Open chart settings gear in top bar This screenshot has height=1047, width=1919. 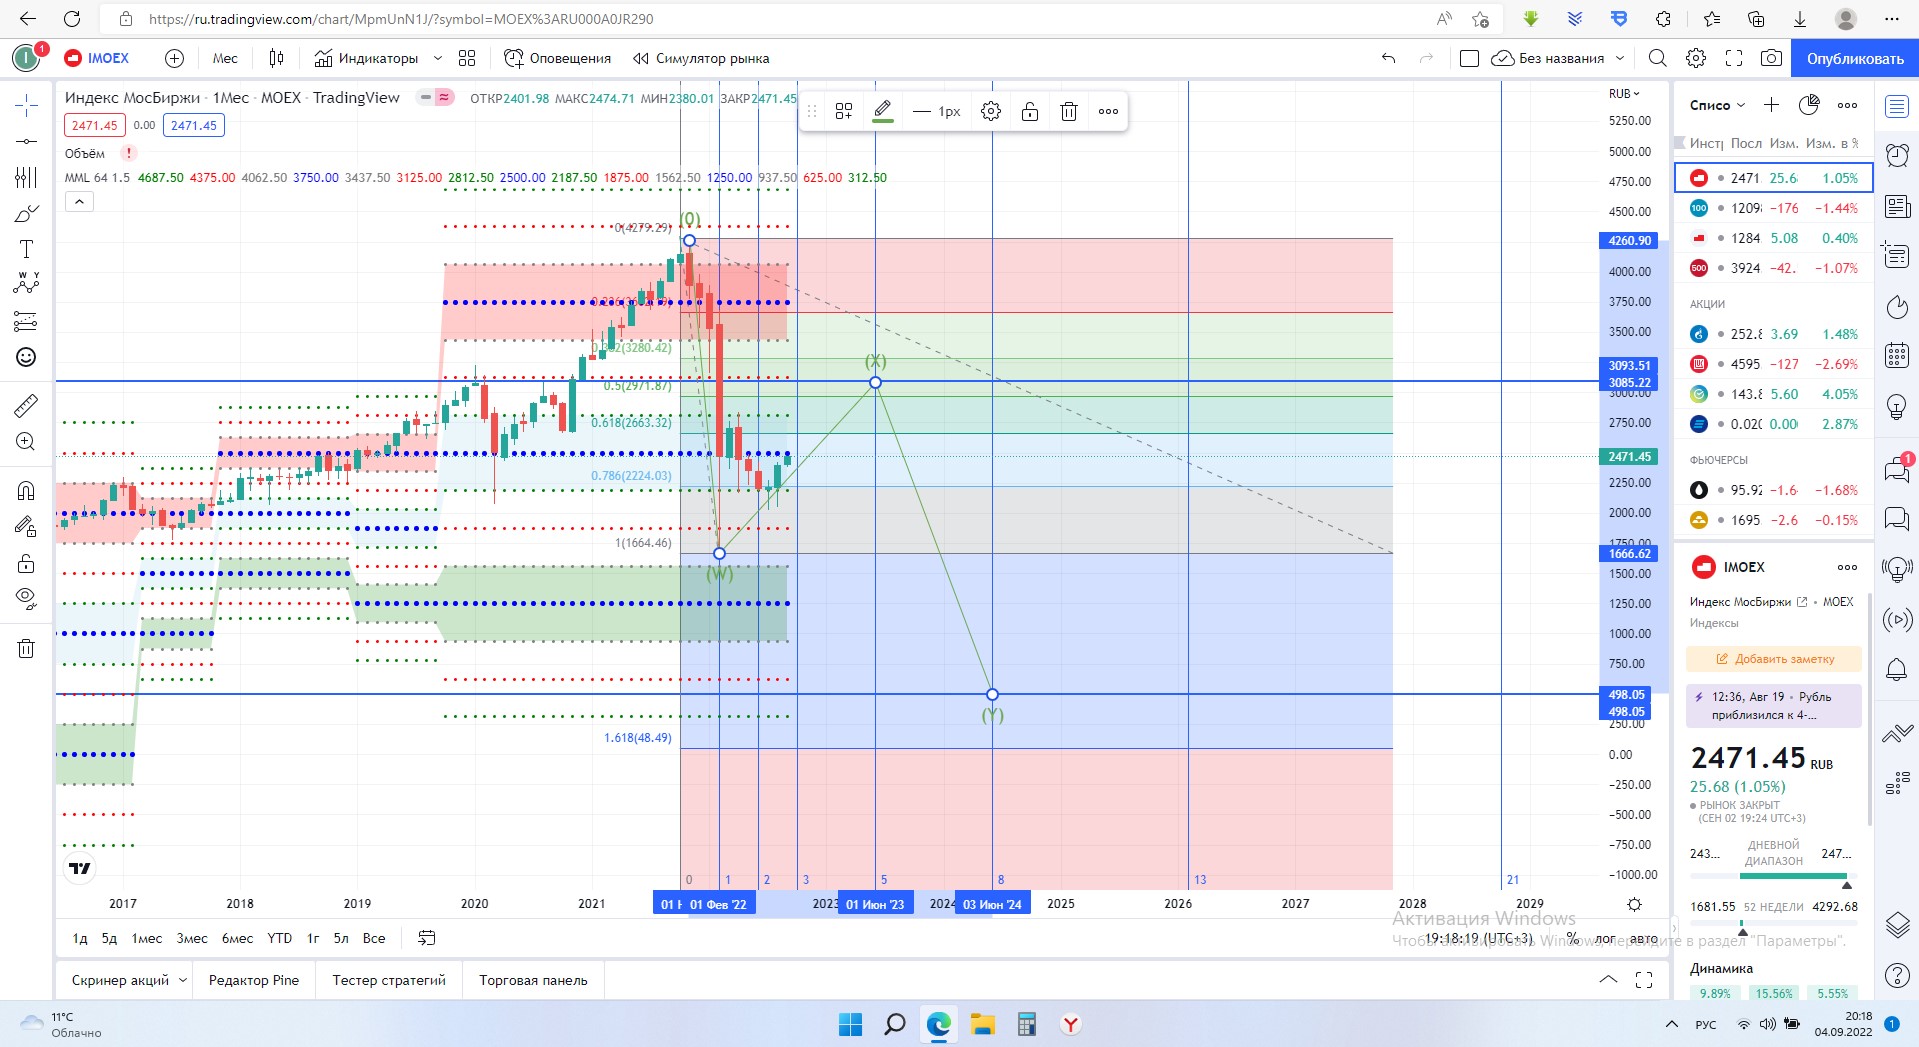coord(1696,58)
